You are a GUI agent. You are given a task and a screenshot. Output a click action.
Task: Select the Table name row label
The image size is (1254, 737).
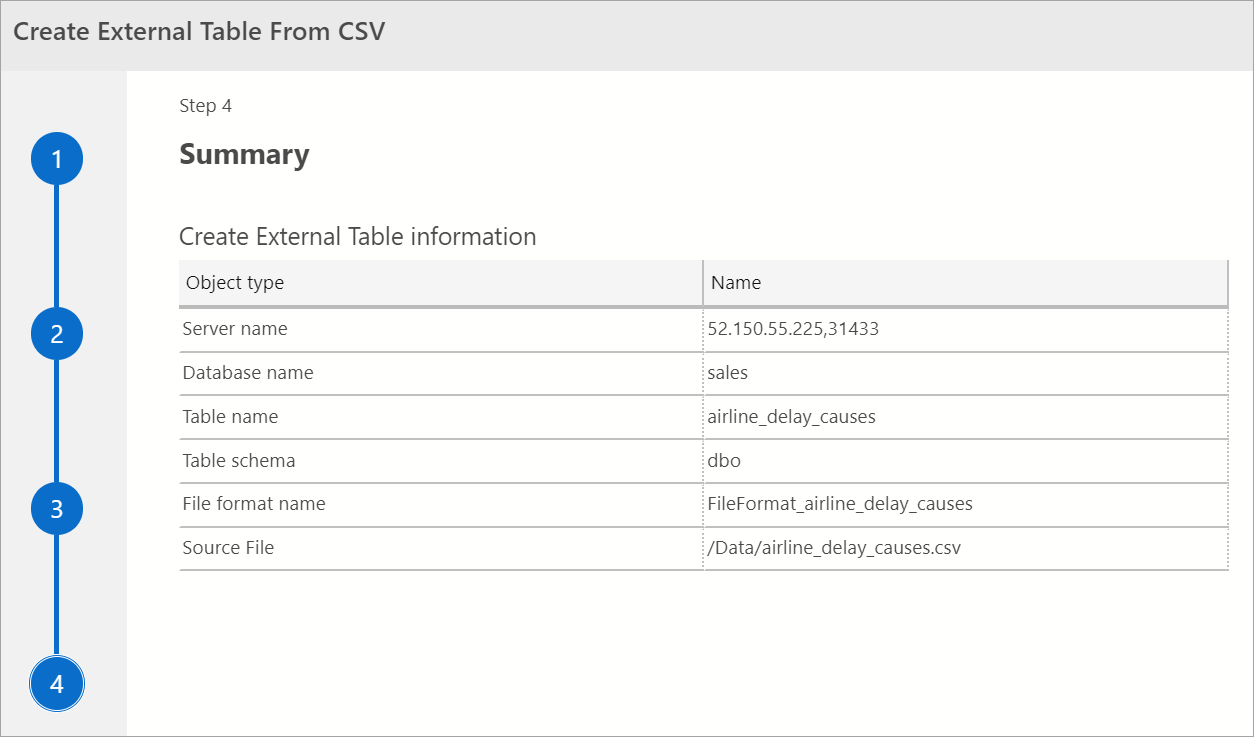click(230, 417)
